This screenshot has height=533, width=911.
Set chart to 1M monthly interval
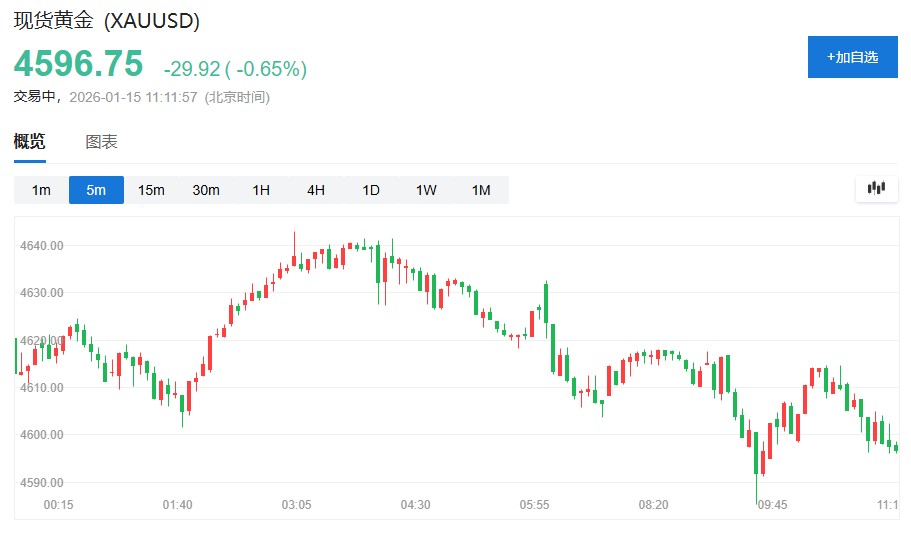(x=481, y=190)
